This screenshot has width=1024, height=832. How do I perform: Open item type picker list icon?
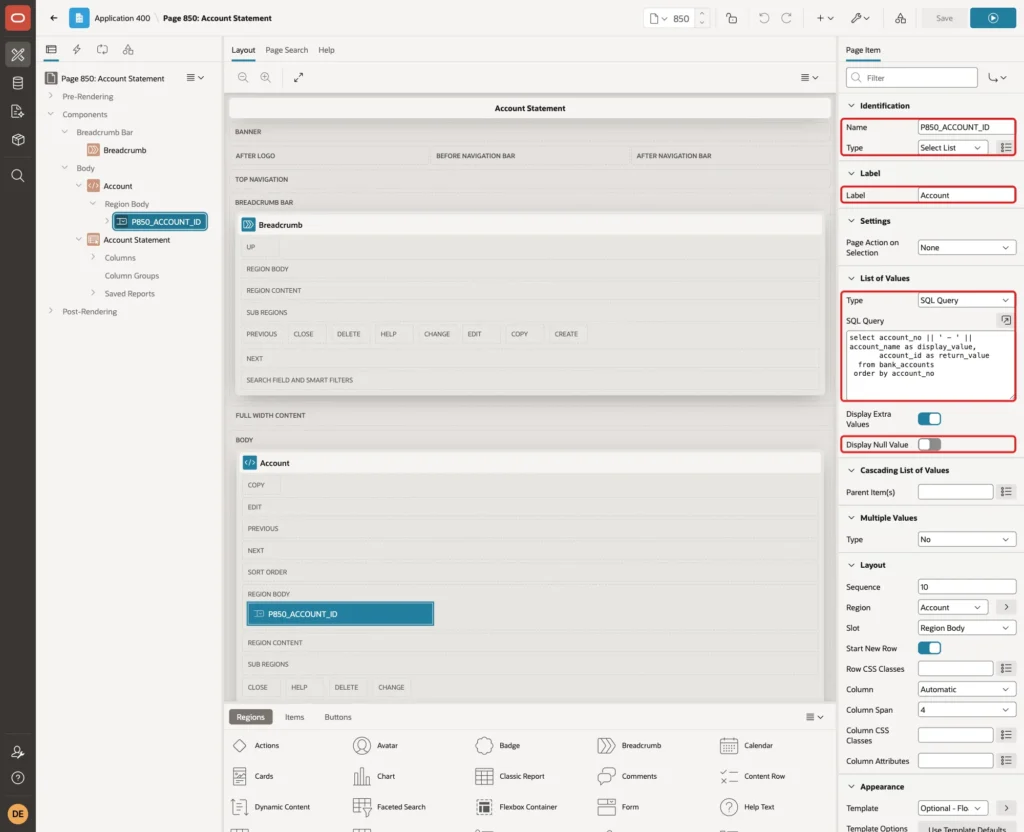click(x=1006, y=148)
